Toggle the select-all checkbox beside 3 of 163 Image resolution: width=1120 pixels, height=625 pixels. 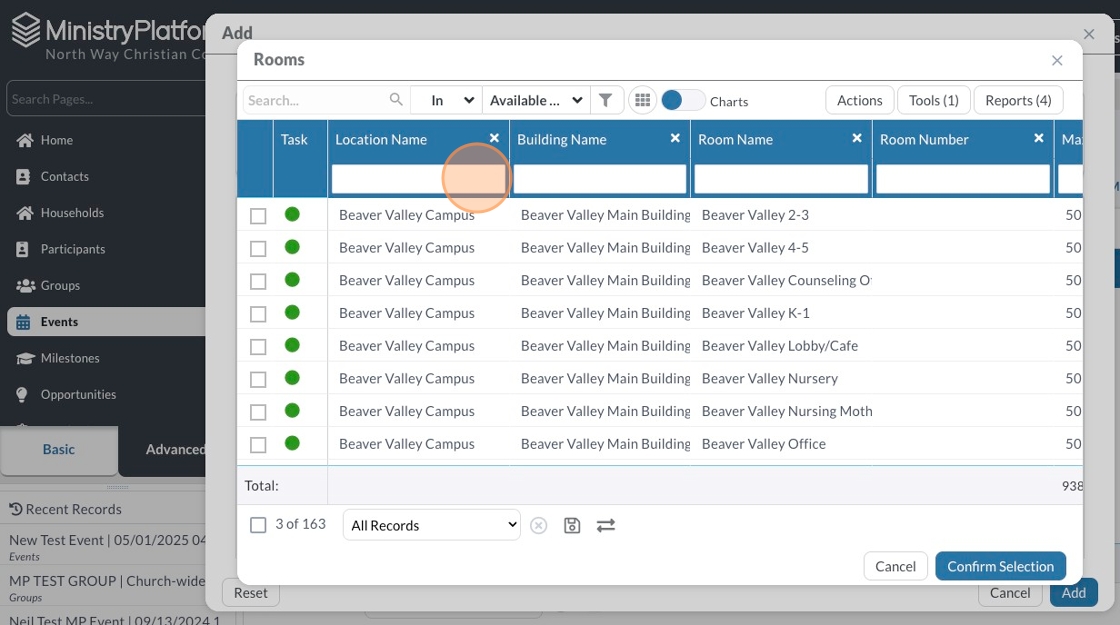(x=258, y=525)
